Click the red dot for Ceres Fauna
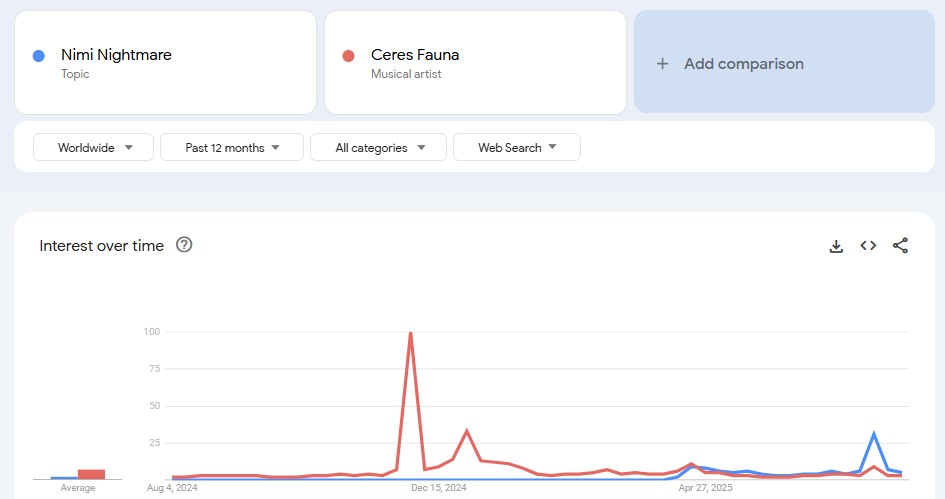Screen dimensions: 945x499 348,56
